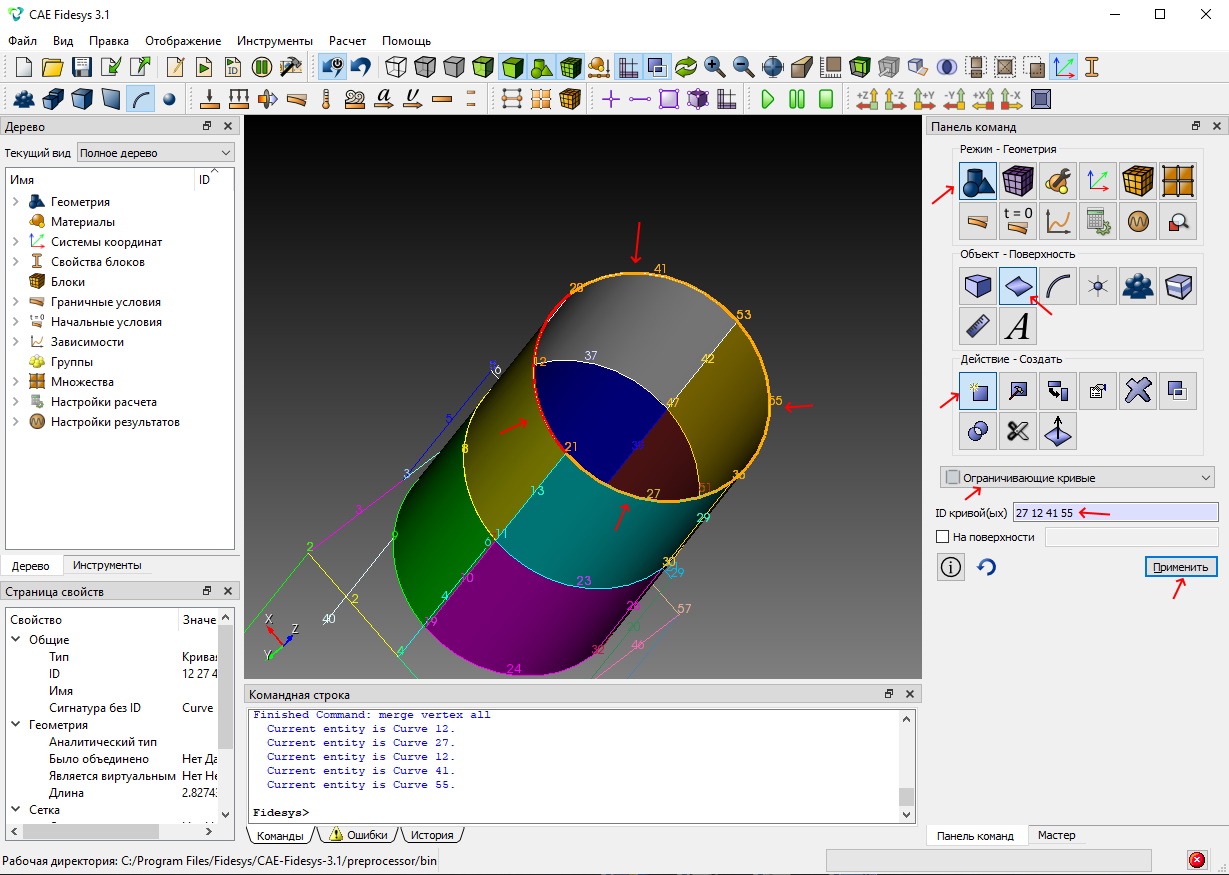Select the Curve object icon in command panel

click(x=1058, y=286)
